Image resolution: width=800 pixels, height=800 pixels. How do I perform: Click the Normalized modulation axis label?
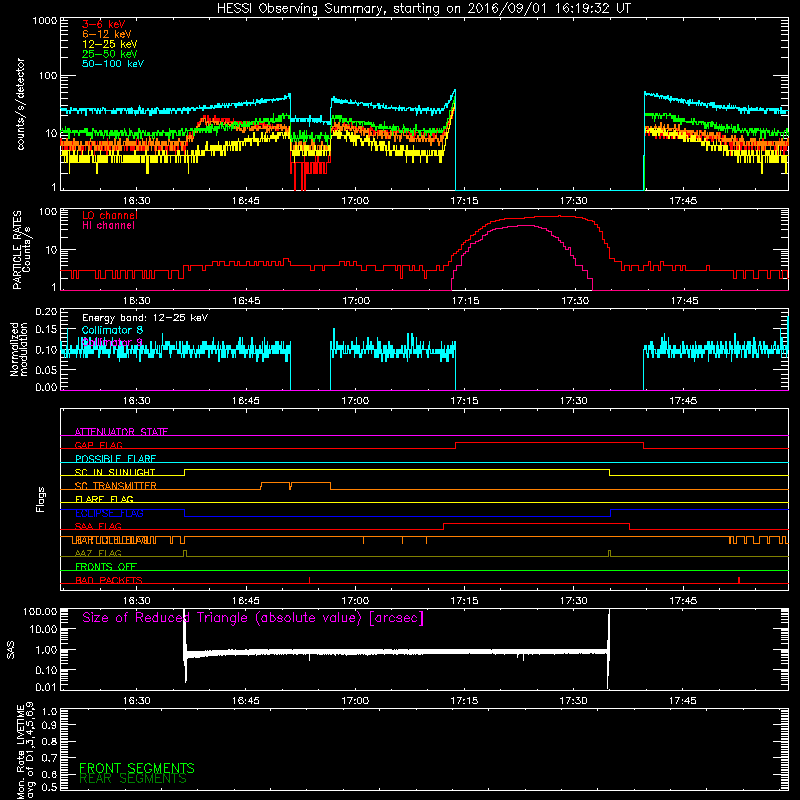[19, 349]
